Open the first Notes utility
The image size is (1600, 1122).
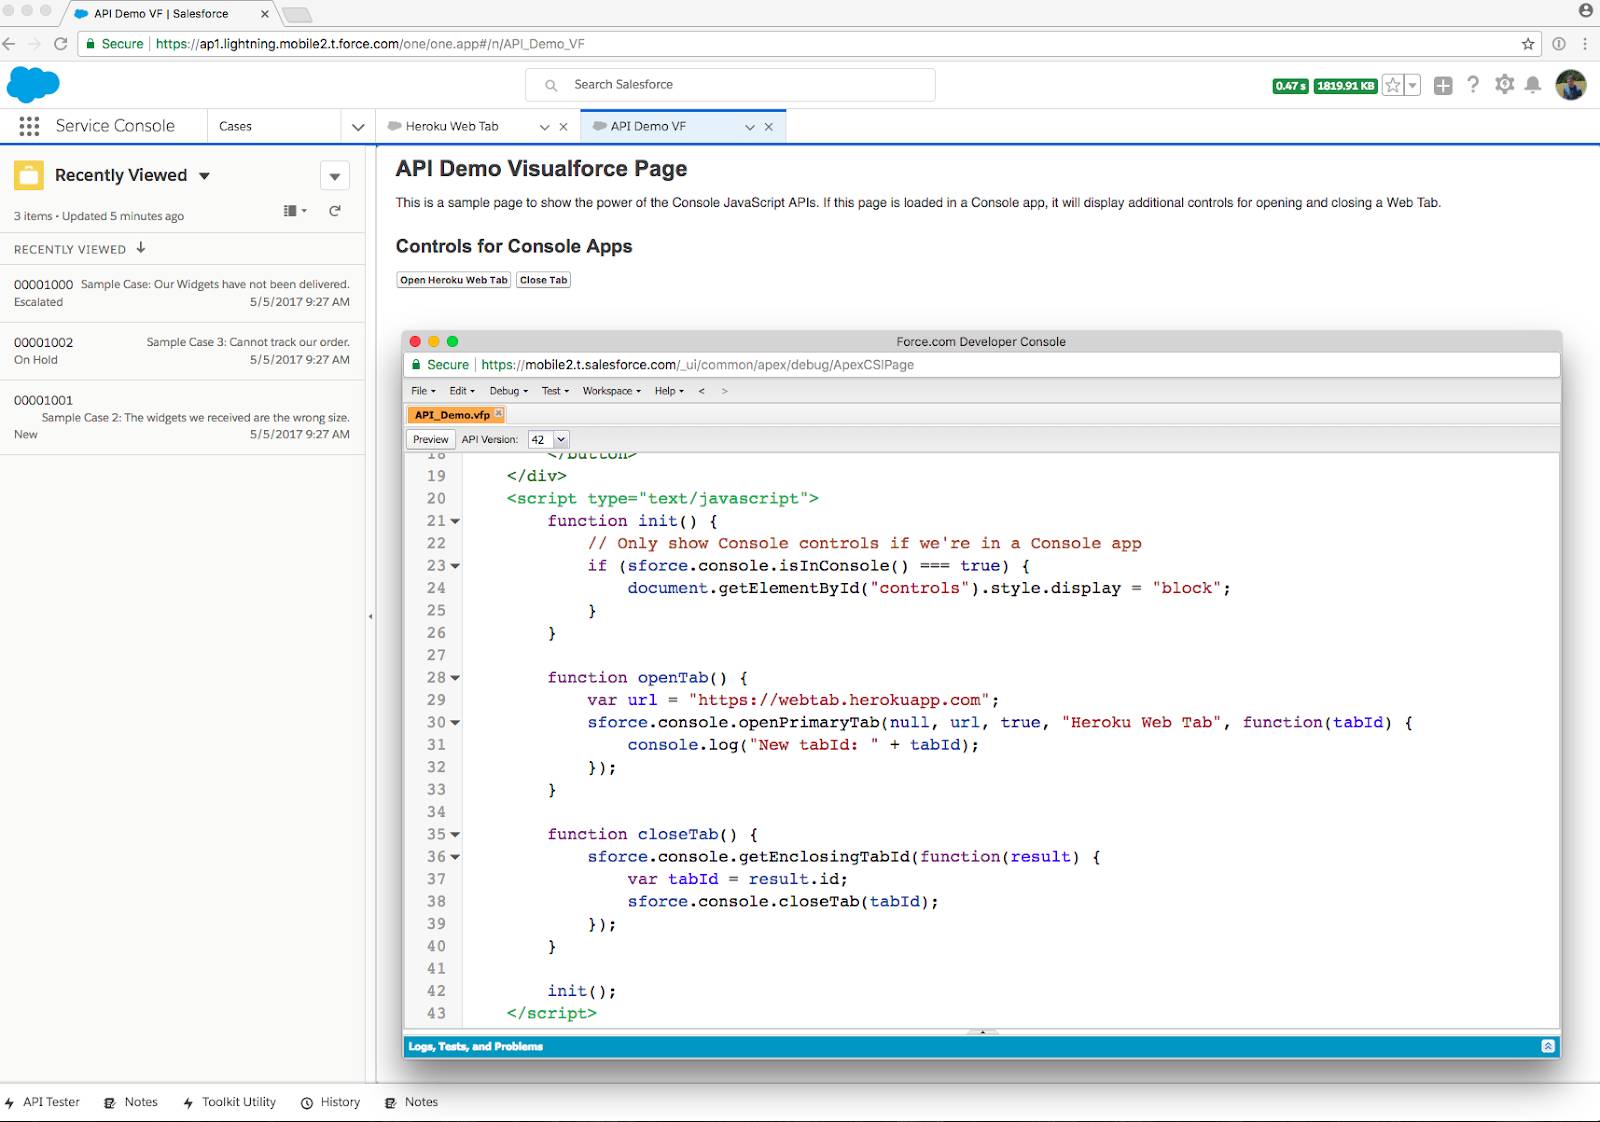click(x=131, y=1102)
